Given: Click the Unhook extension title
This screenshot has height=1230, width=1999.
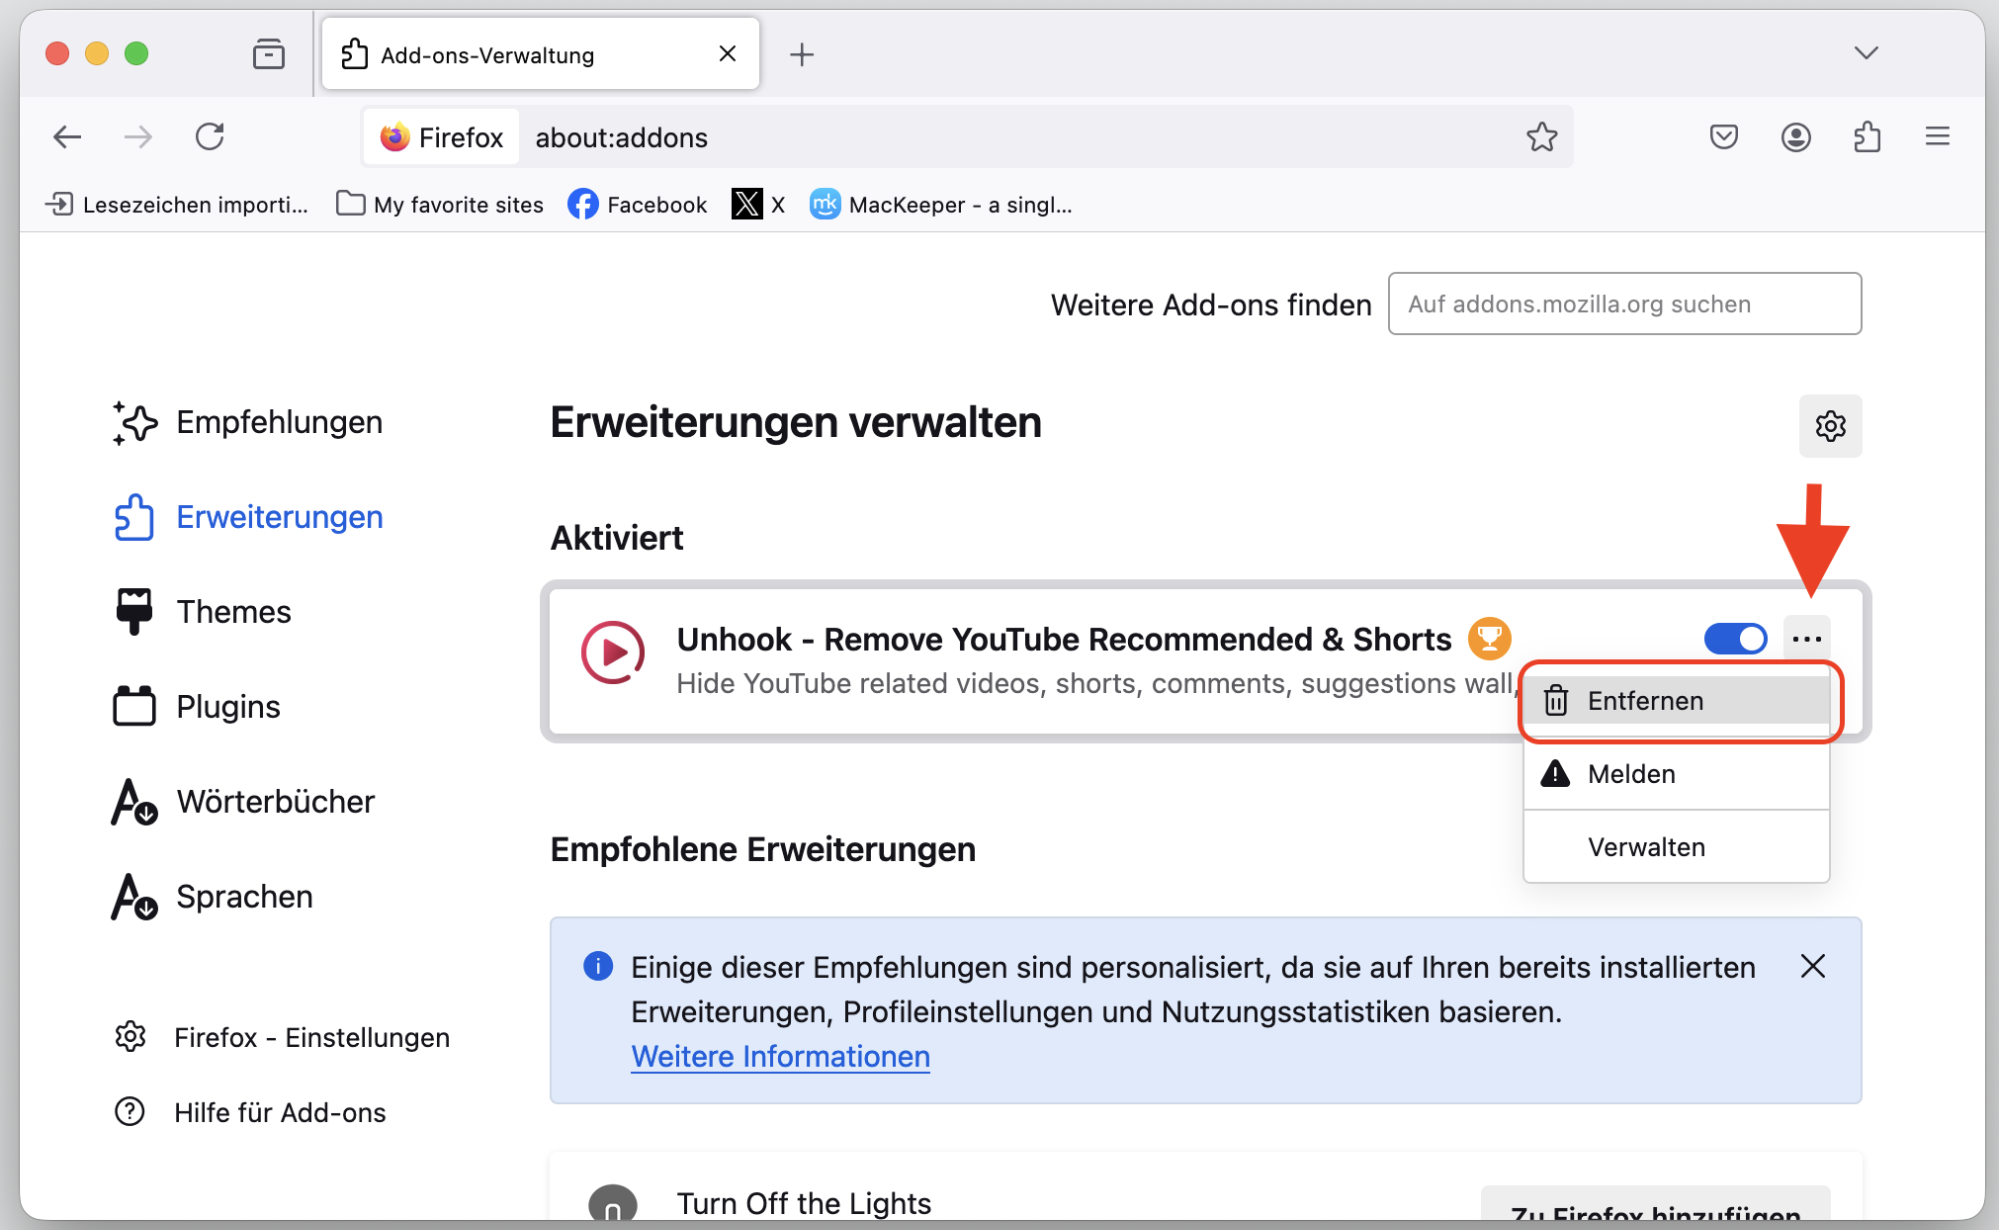Looking at the screenshot, I should point(1063,639).
